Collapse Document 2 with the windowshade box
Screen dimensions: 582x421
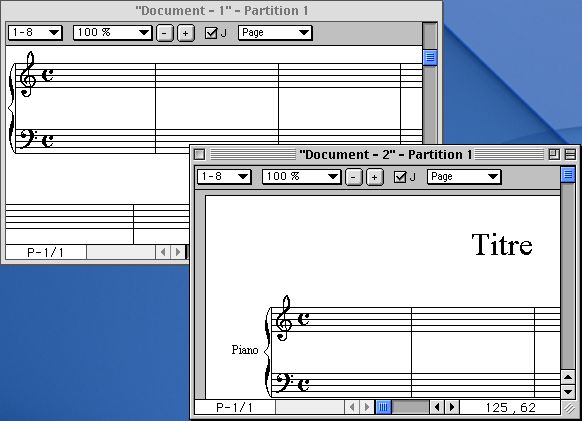[x=570, y=154]
